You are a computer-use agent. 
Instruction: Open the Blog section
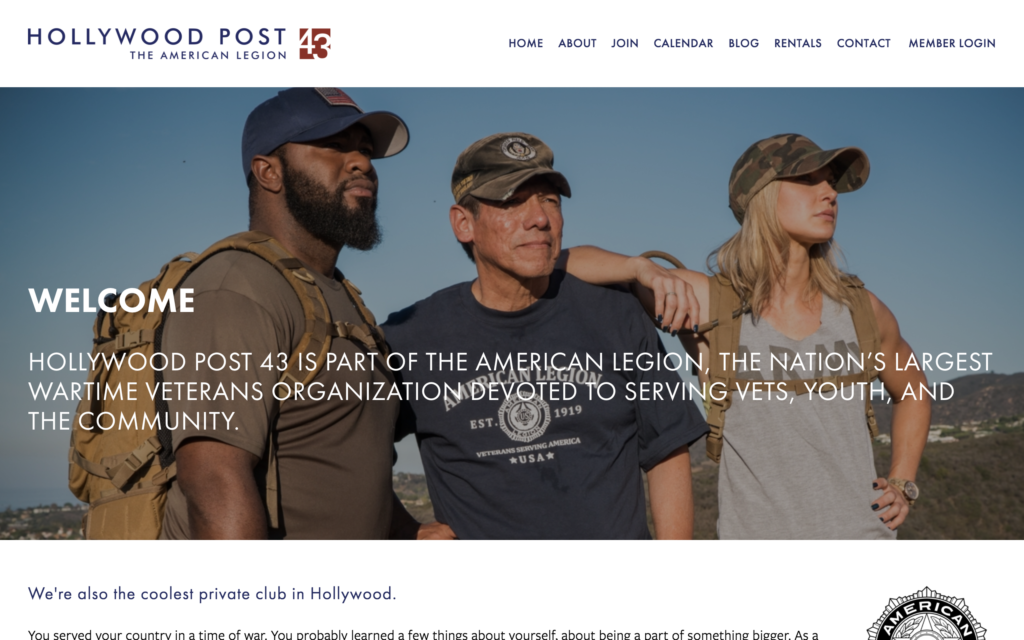[744, 43]
